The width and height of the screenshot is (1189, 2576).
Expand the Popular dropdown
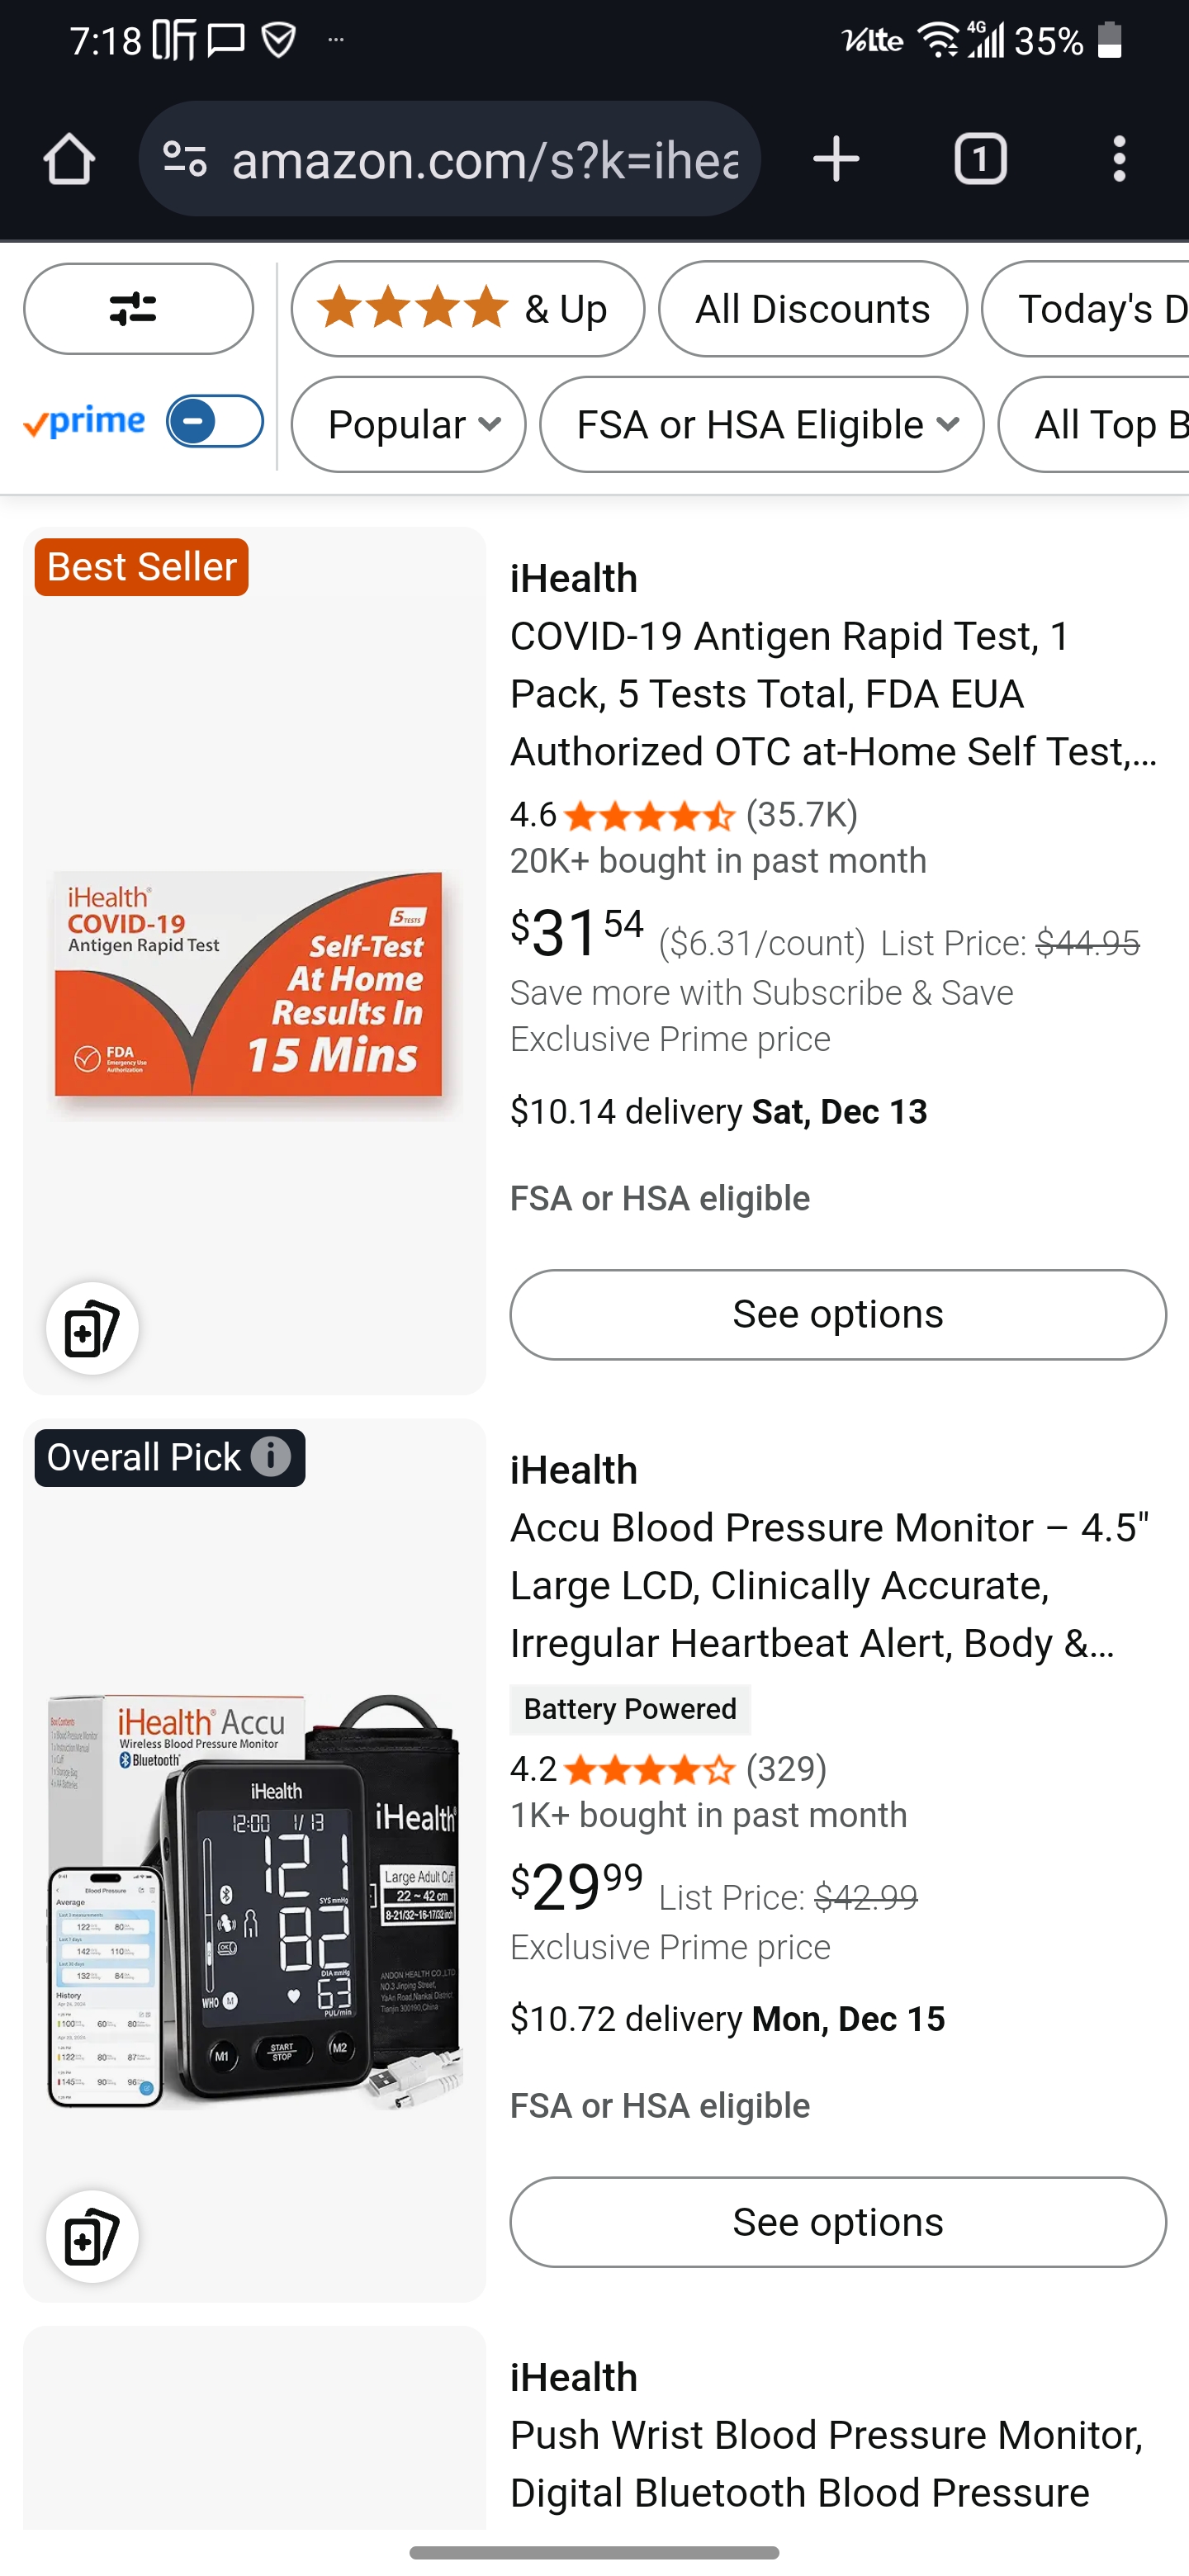point(408,425)
